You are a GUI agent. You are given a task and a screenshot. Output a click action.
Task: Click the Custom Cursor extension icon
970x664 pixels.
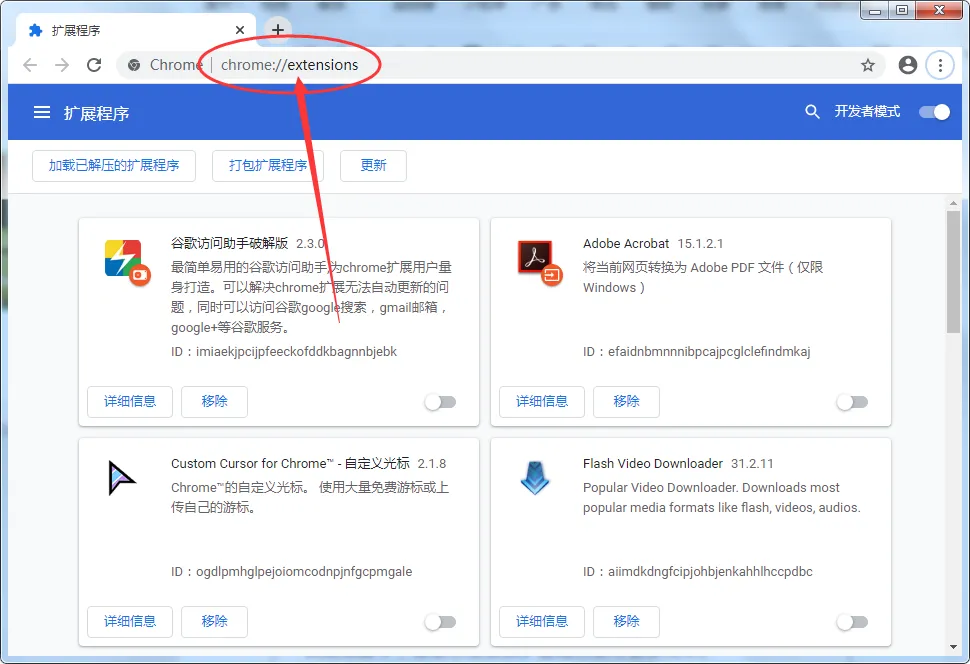point(121,478)
